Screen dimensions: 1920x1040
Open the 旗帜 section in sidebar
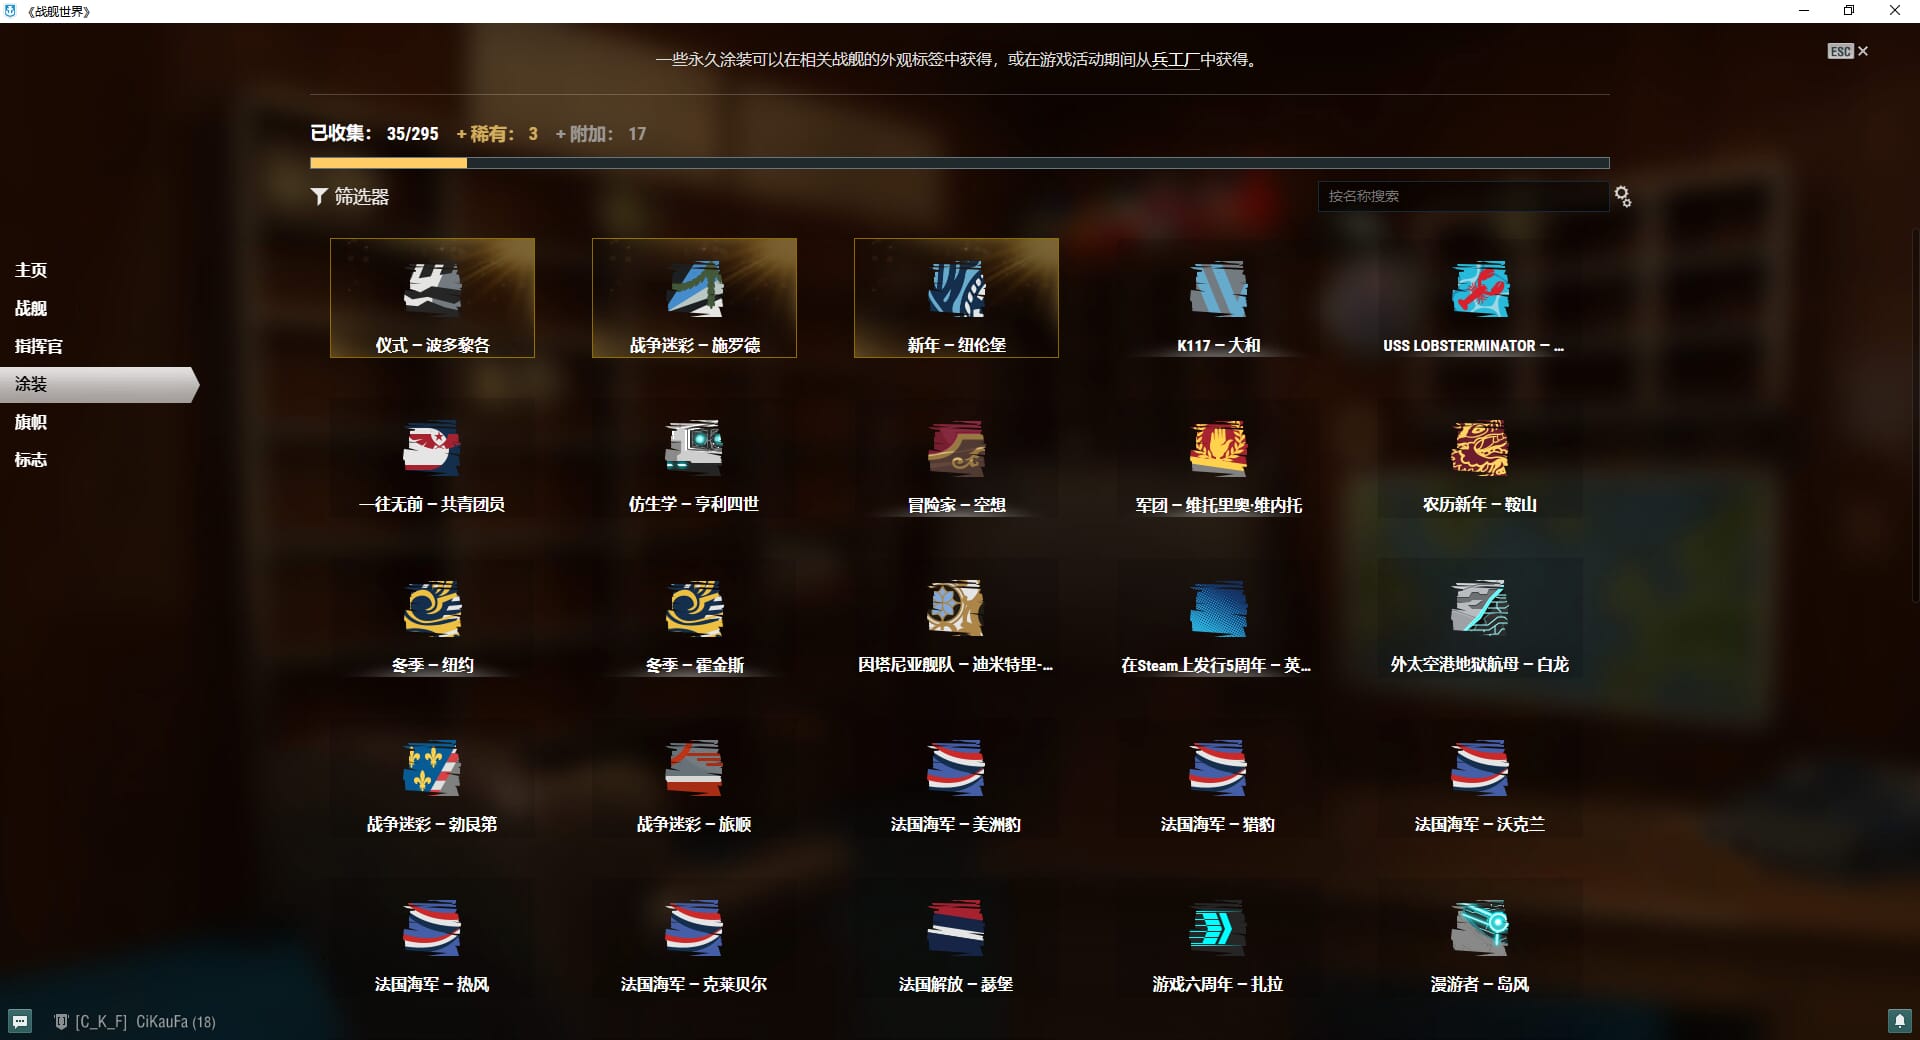coord(31,422)
